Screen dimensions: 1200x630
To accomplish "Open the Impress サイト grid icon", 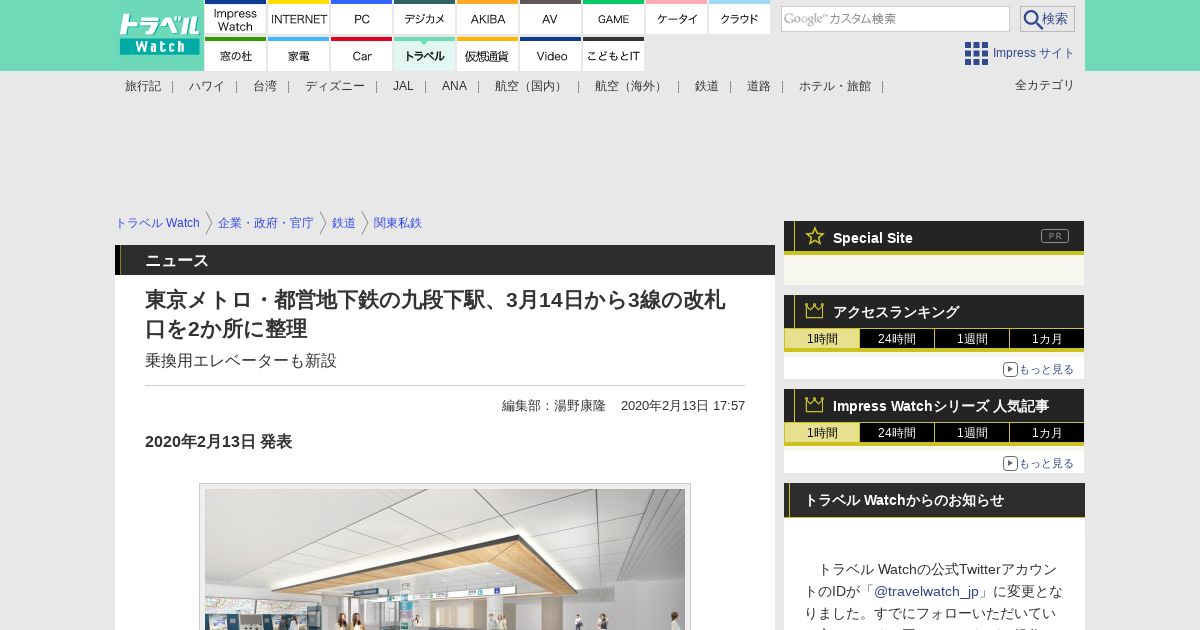I will click(976, 53).
